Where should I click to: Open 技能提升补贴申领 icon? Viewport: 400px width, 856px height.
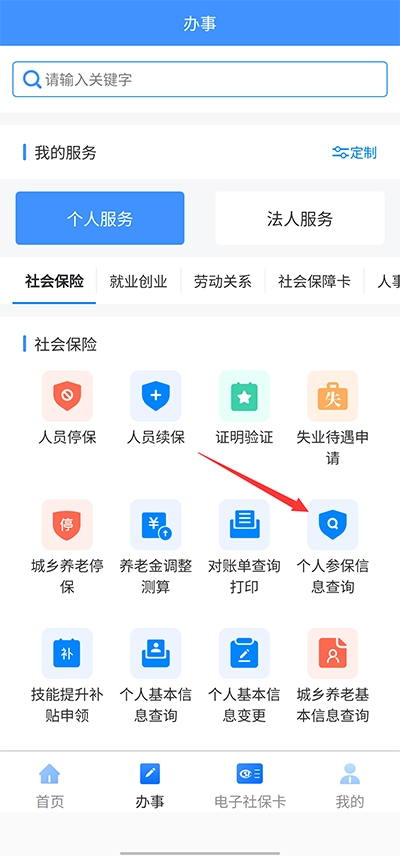67,653
